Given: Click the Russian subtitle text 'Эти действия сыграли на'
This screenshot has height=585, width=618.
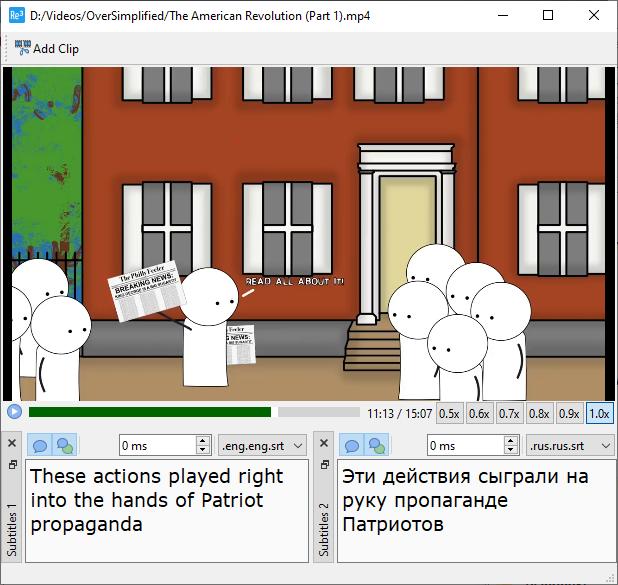Looking at the screenshot, I should tap(465, 477).
